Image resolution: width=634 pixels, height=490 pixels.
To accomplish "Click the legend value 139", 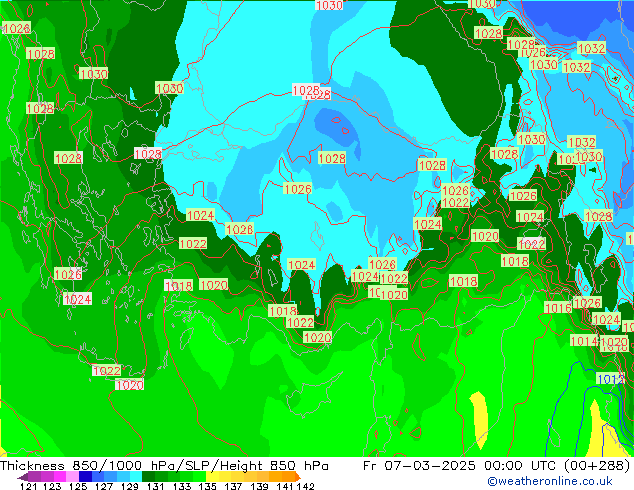I will pyautogui.click(x=259, y=486).
